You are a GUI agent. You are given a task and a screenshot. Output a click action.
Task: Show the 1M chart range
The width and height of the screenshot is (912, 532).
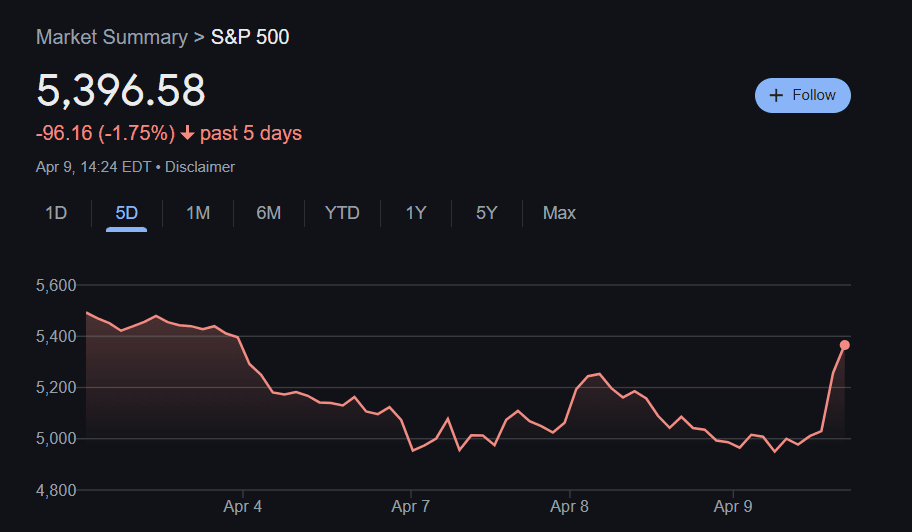click(x=198, y=213)
